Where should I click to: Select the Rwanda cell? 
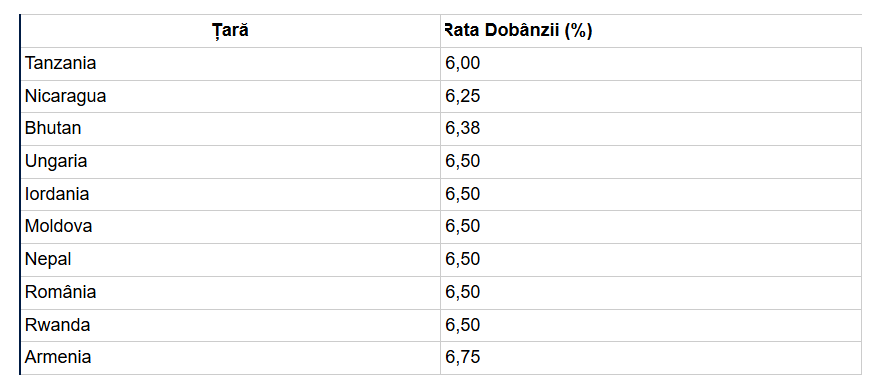231,325
